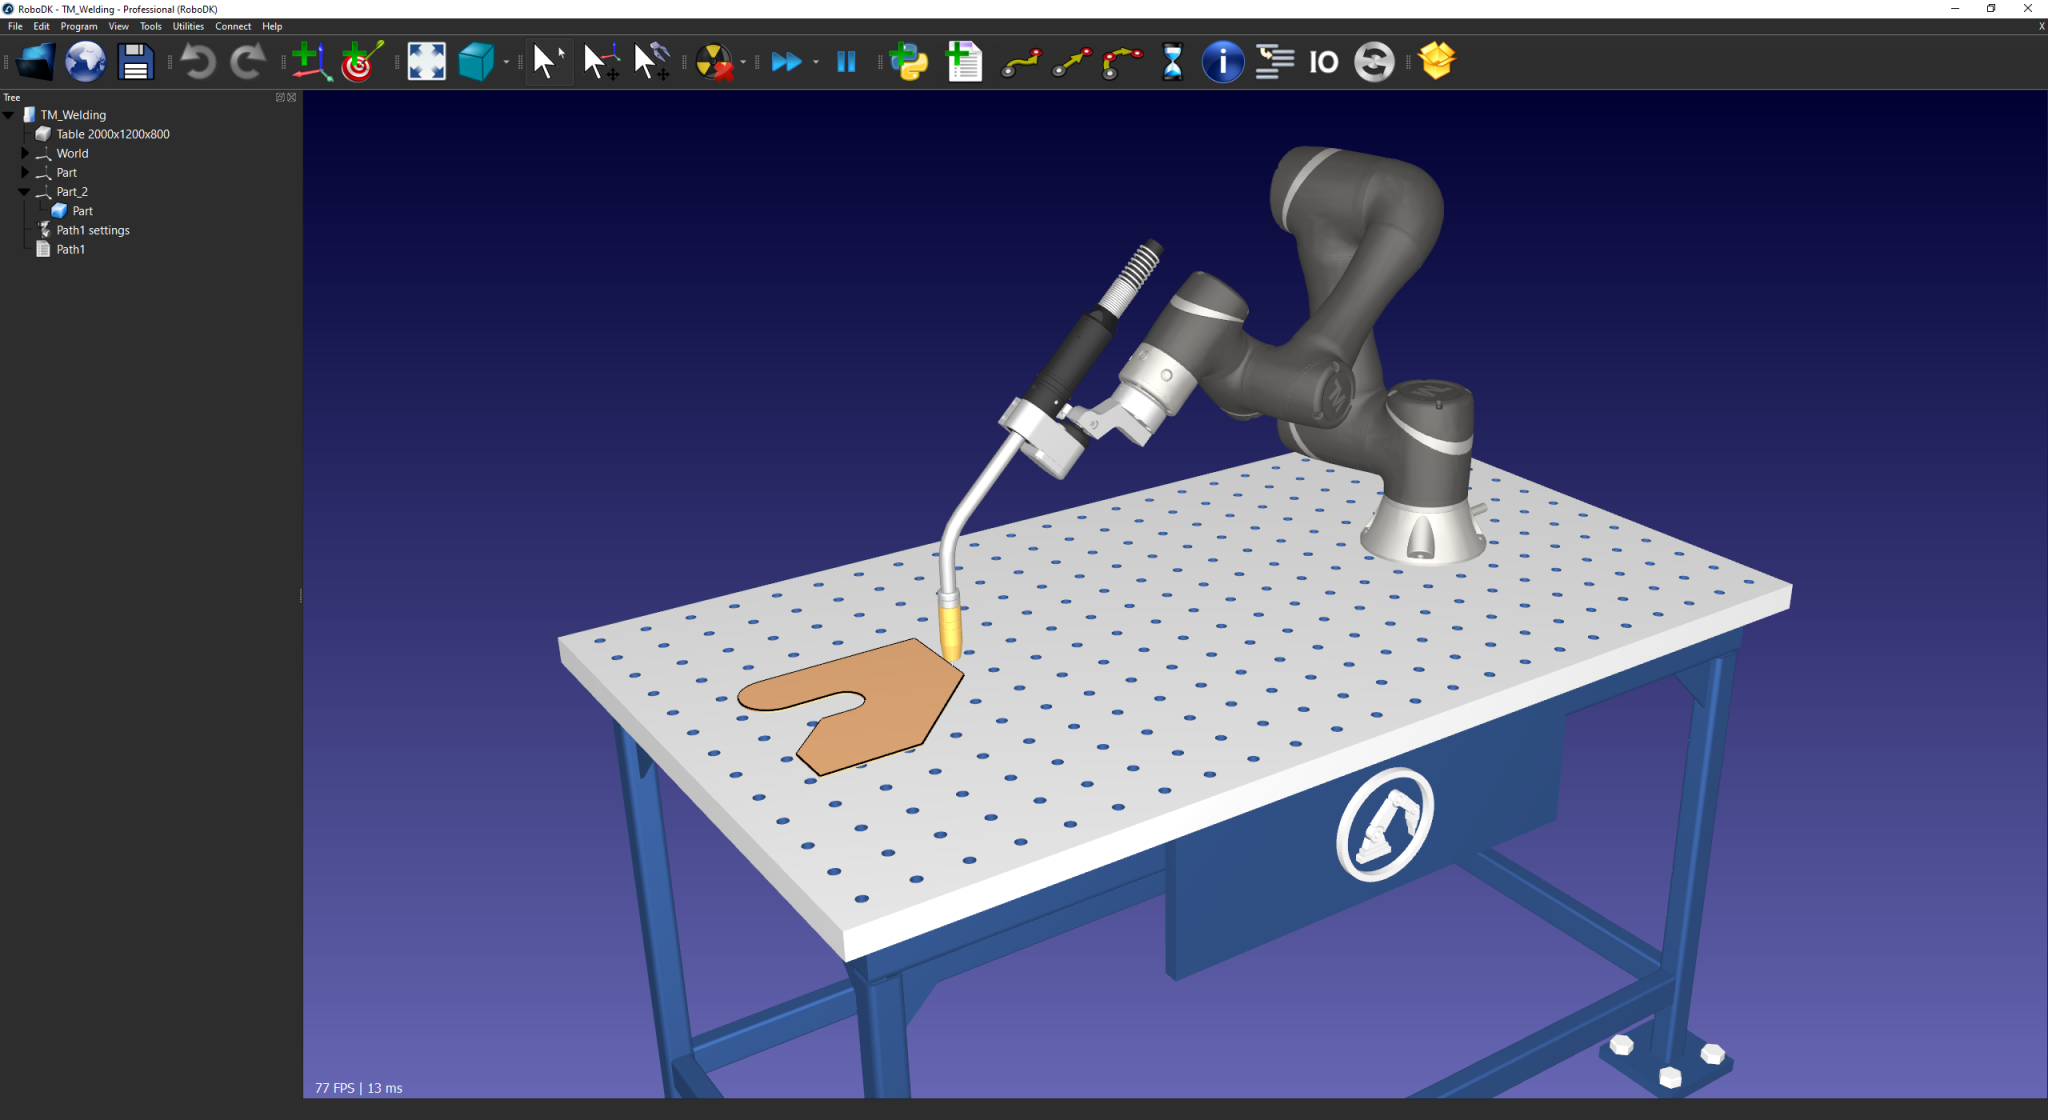Open the Utilities menu
Viewport: 2048px width, 1120px height.
pos(187,26)
